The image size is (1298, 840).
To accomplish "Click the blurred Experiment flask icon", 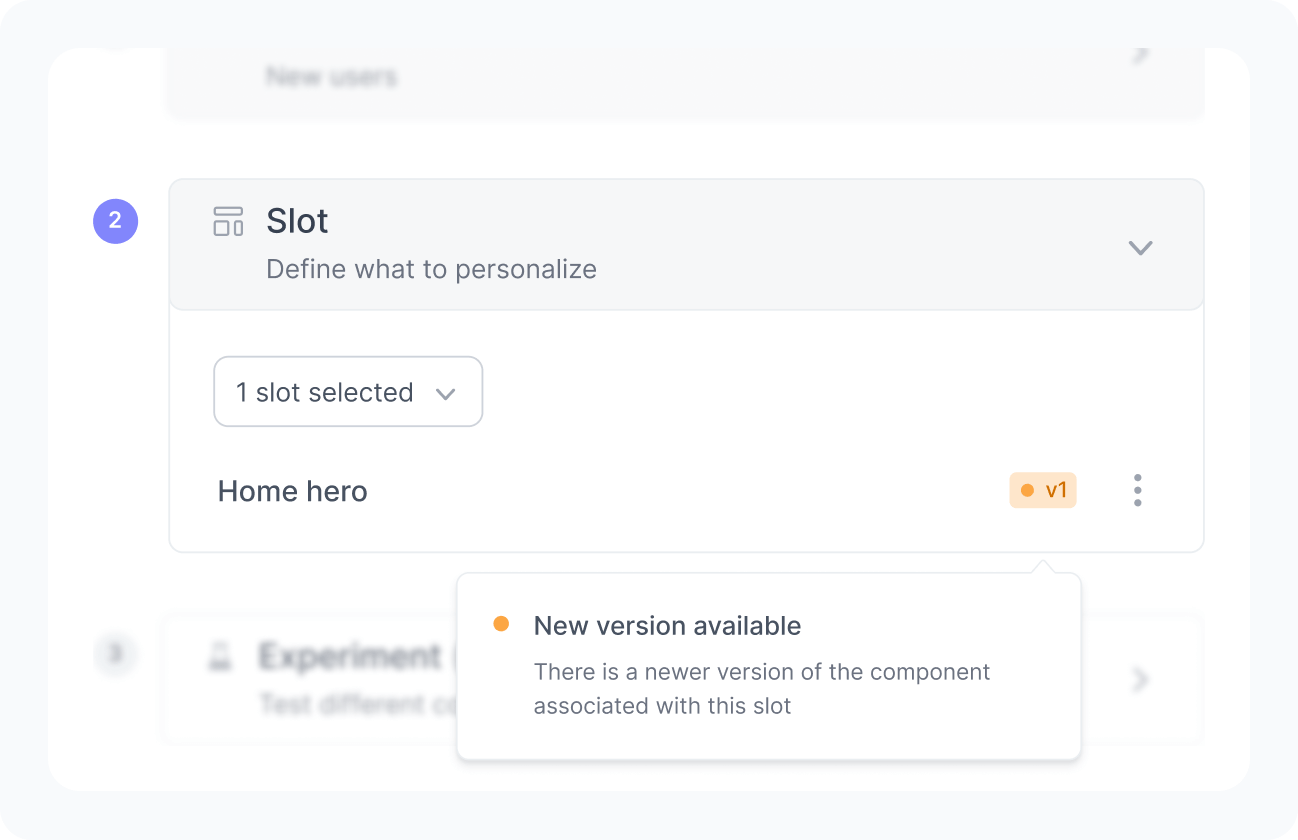I will point(221,657).
